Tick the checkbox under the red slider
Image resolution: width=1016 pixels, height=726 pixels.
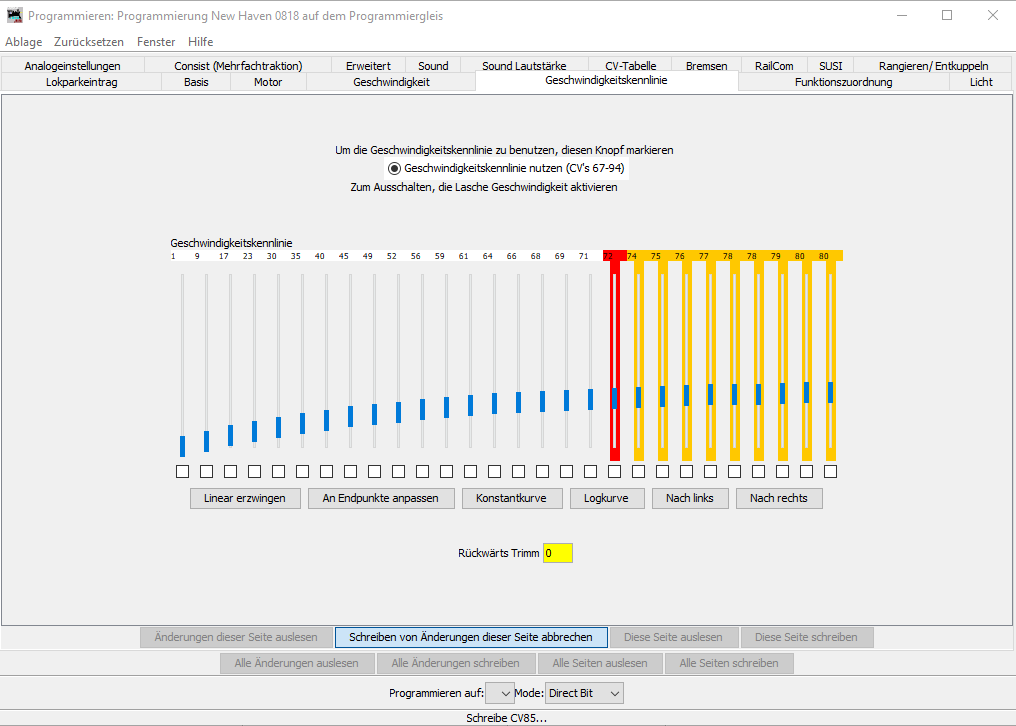614,471
